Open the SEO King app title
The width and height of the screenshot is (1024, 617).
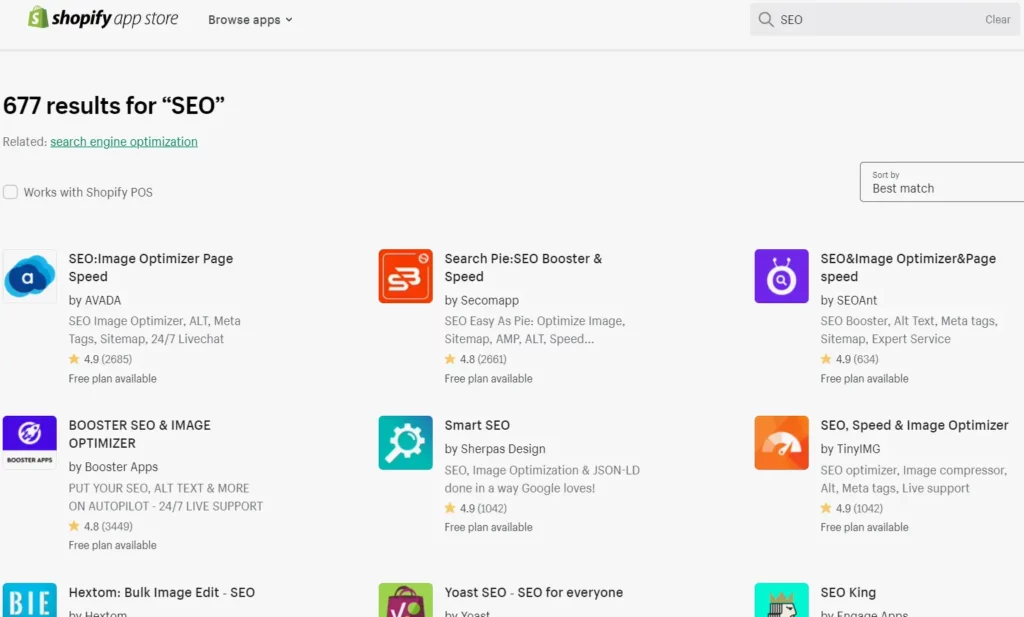tap(848, 592)
